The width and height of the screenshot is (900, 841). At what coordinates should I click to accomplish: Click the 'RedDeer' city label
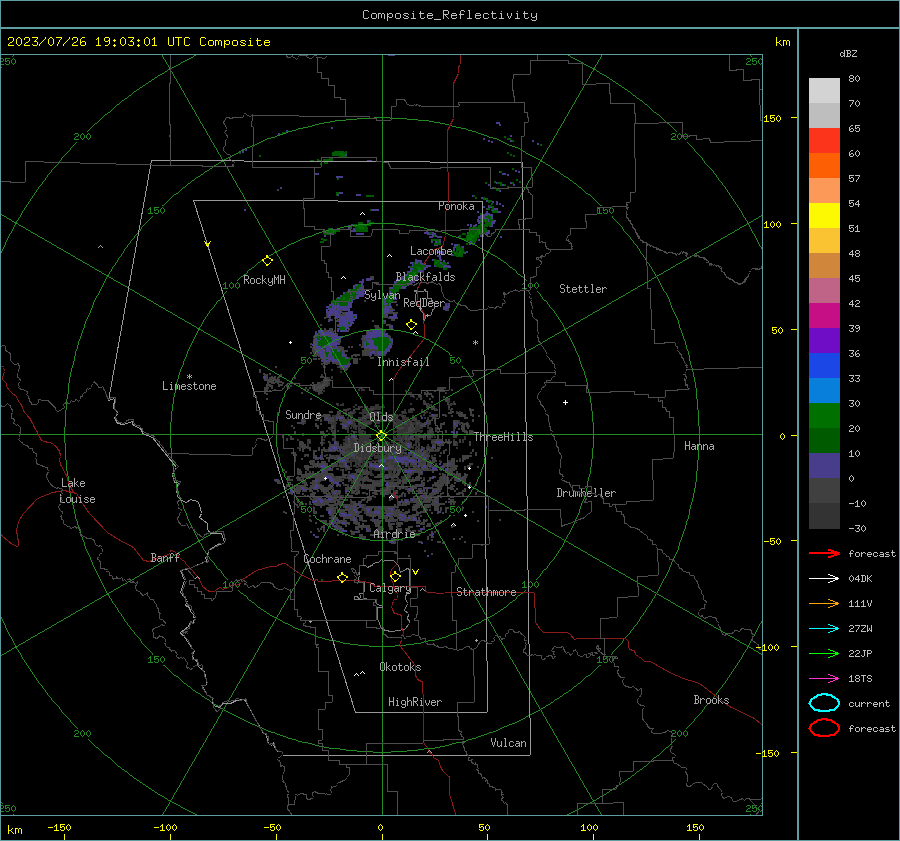pyautogui.click(x=424, y=303)
